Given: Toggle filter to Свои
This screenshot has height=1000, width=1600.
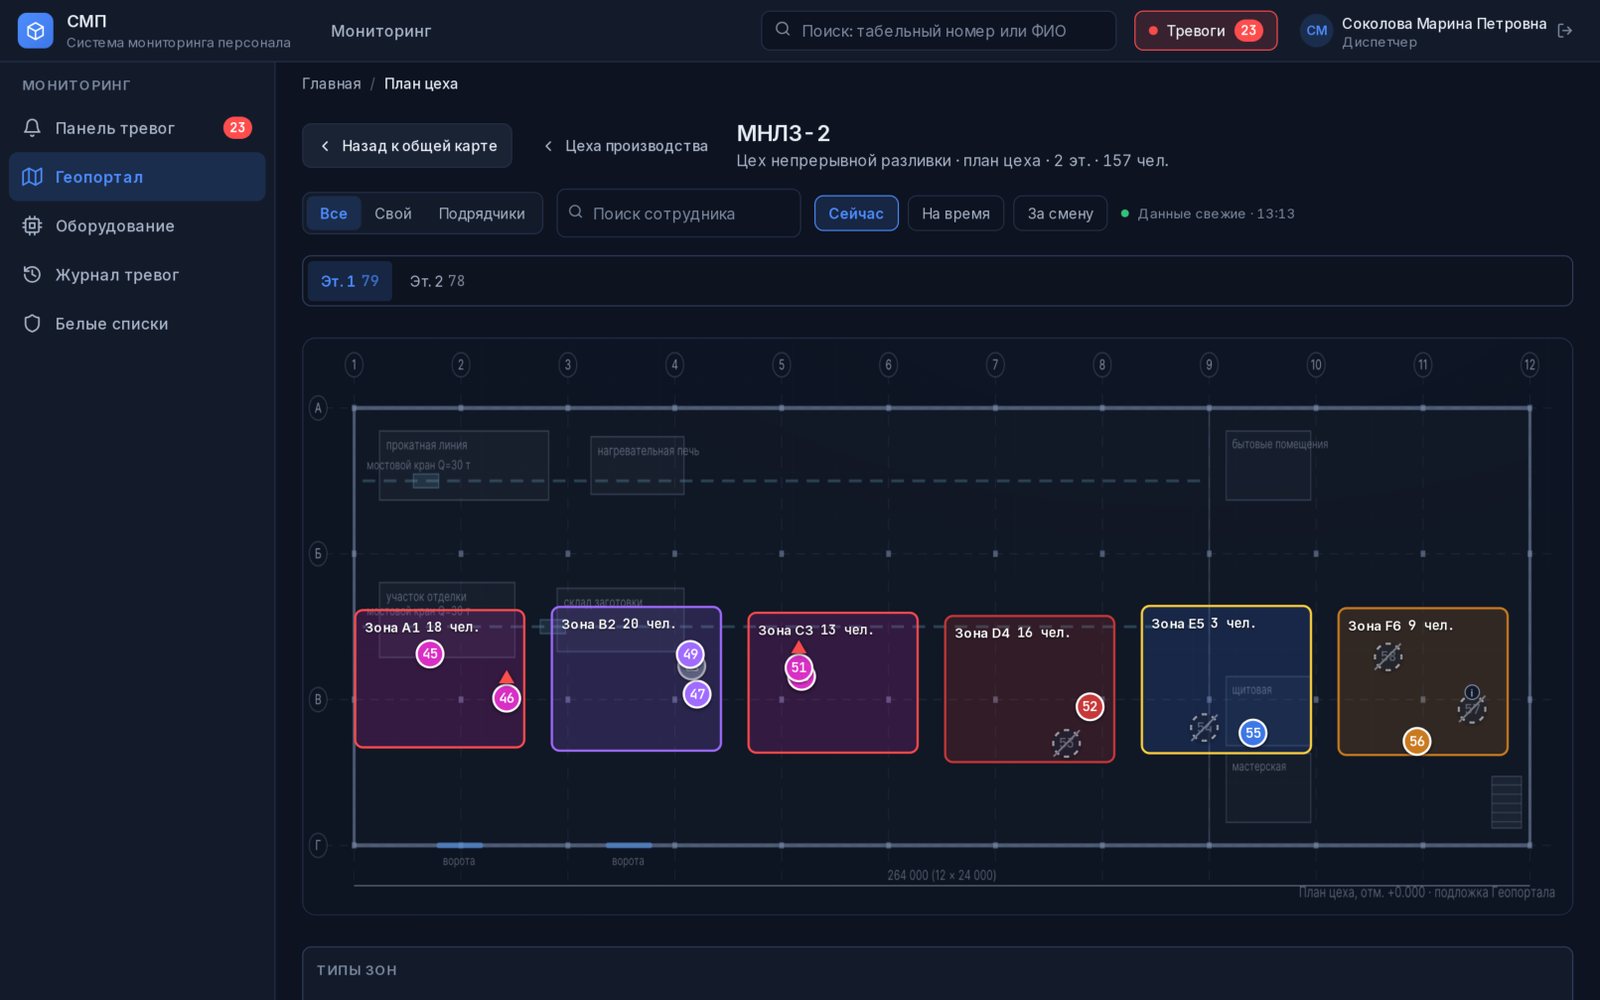Looking at the screenshot, I should [393, 214].
